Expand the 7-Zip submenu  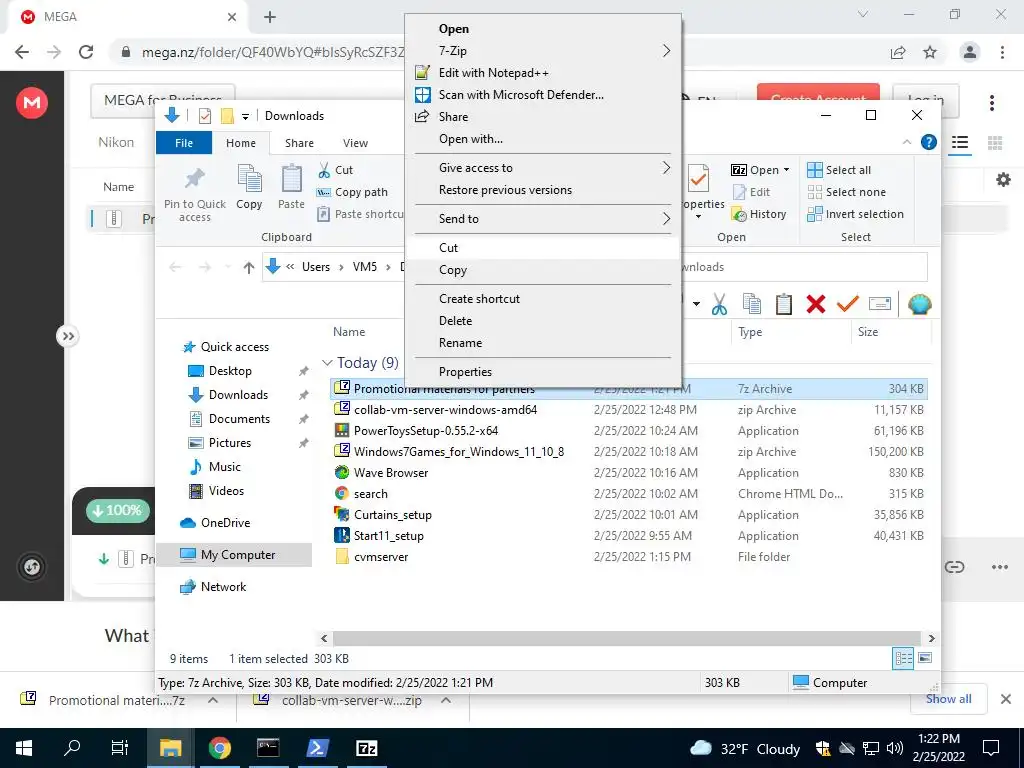[665, 51]
